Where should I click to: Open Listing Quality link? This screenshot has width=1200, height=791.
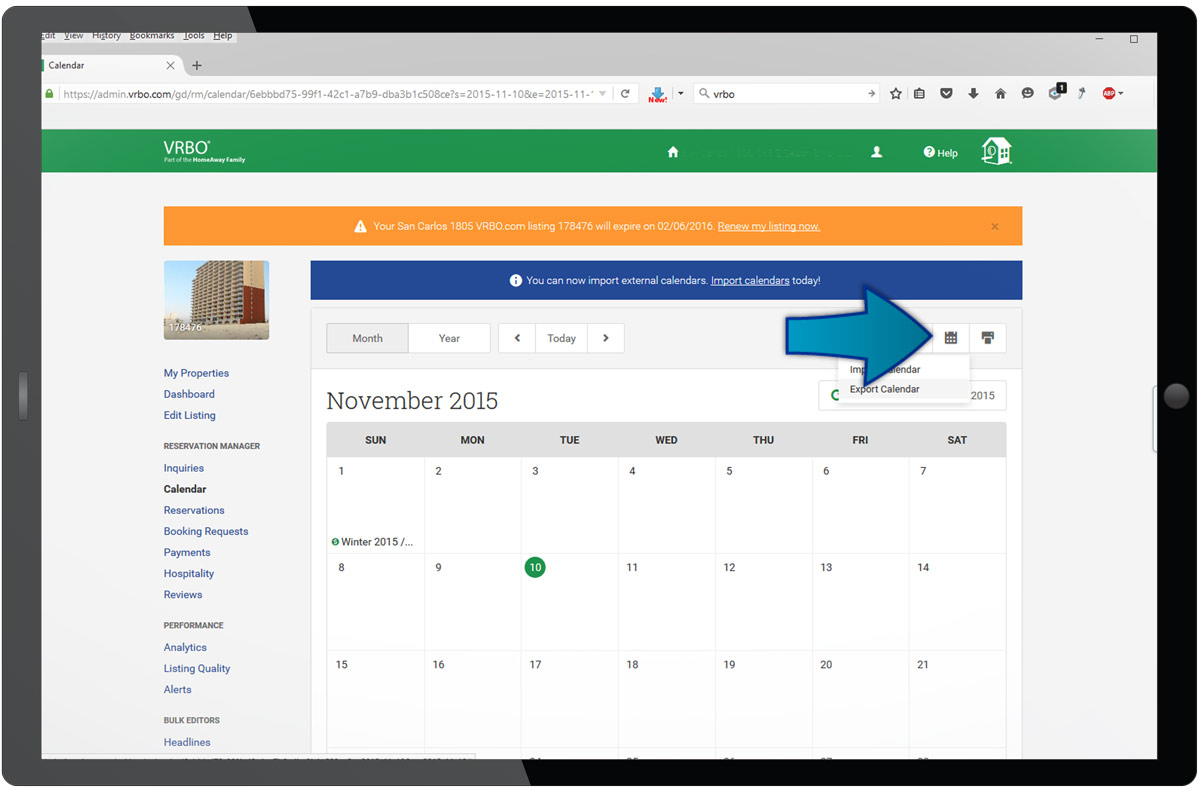coord(197,668)
